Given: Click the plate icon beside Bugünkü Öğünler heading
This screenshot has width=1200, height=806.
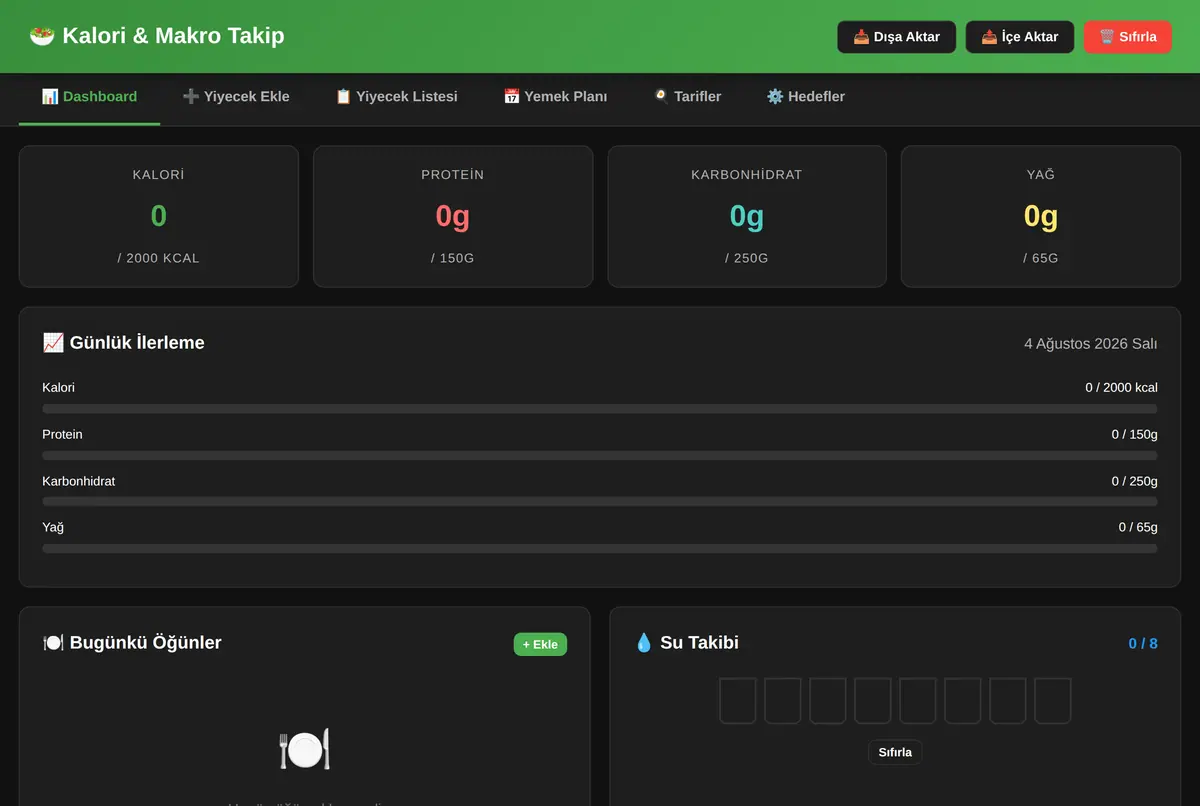Looking at the screenshot, I should coord(53,643).
